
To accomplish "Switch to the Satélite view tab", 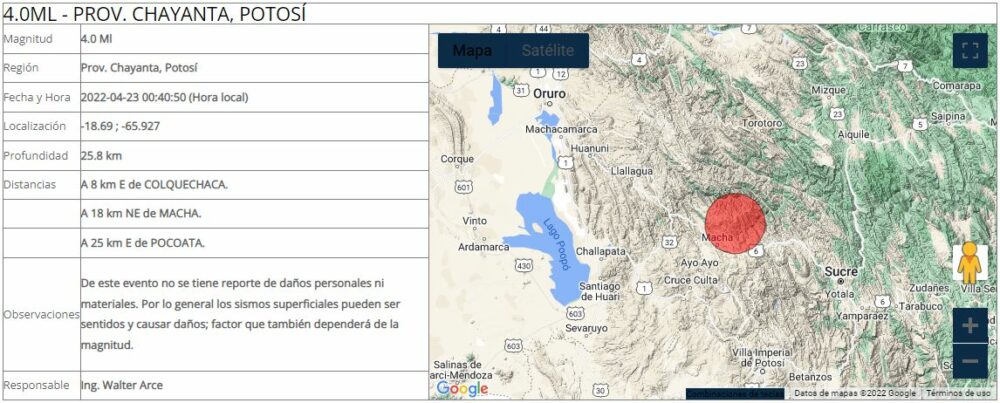I will tap(546, 51).
